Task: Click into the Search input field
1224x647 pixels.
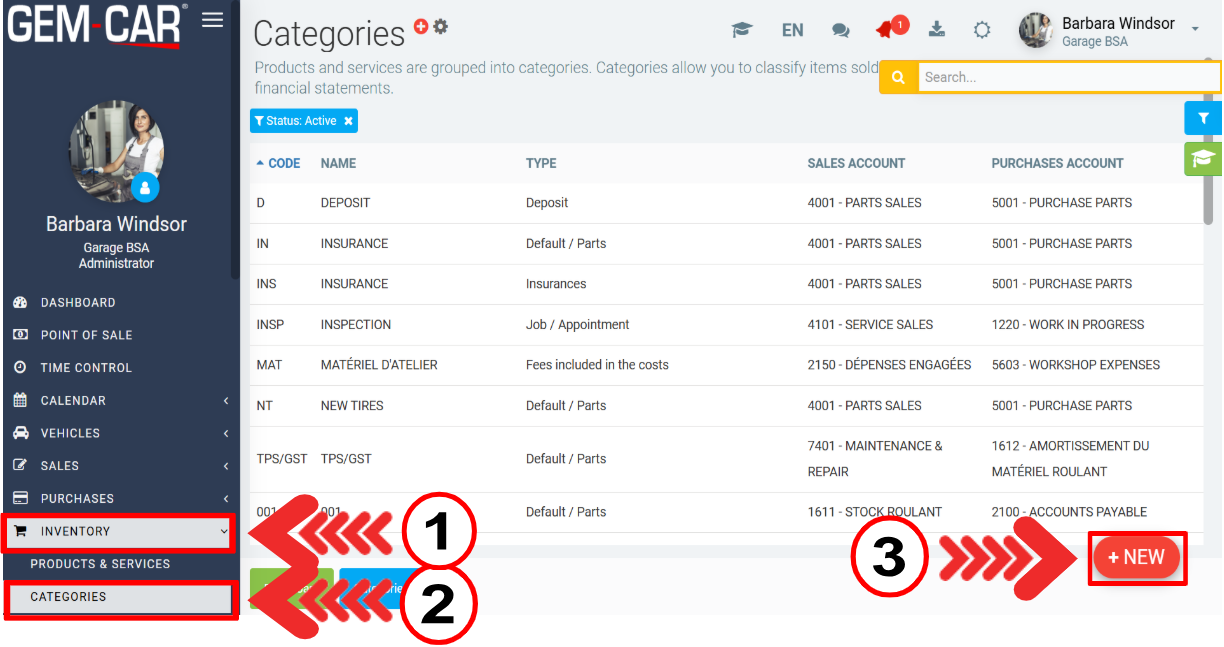Action: click(1065, 77)
